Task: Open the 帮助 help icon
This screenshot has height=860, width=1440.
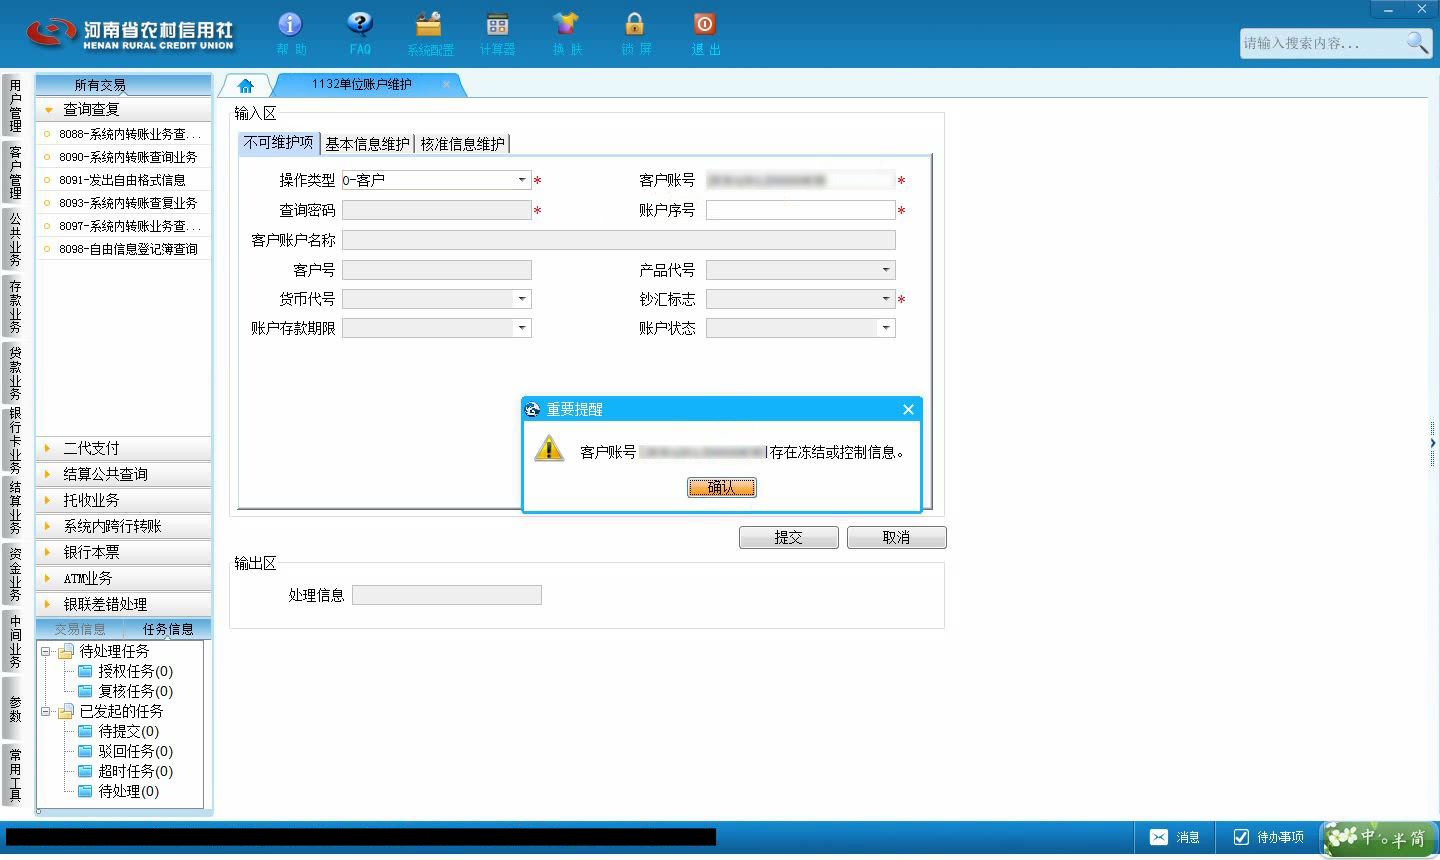Action: pyautogui.click(x=290, y=33)
